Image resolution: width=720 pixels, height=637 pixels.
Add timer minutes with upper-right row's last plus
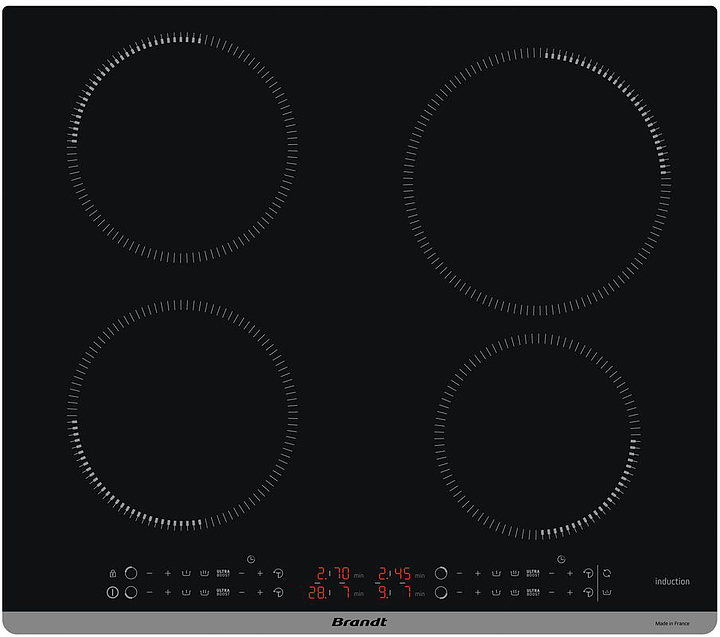tap(570, 573)
